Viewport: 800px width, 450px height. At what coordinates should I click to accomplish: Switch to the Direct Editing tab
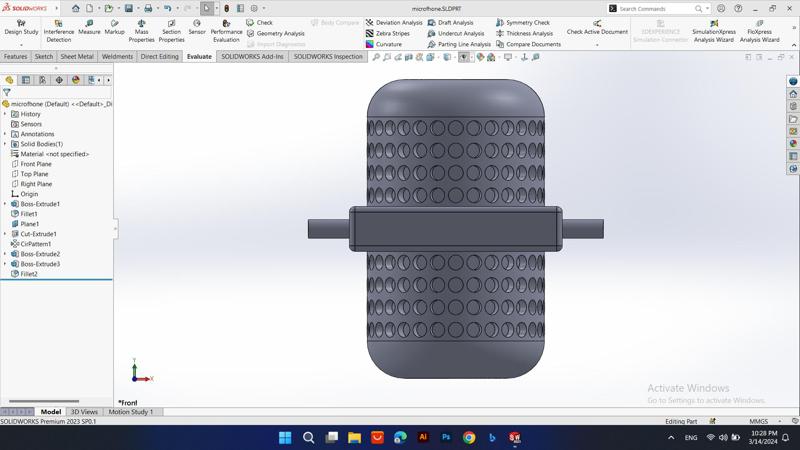point(160,57)
